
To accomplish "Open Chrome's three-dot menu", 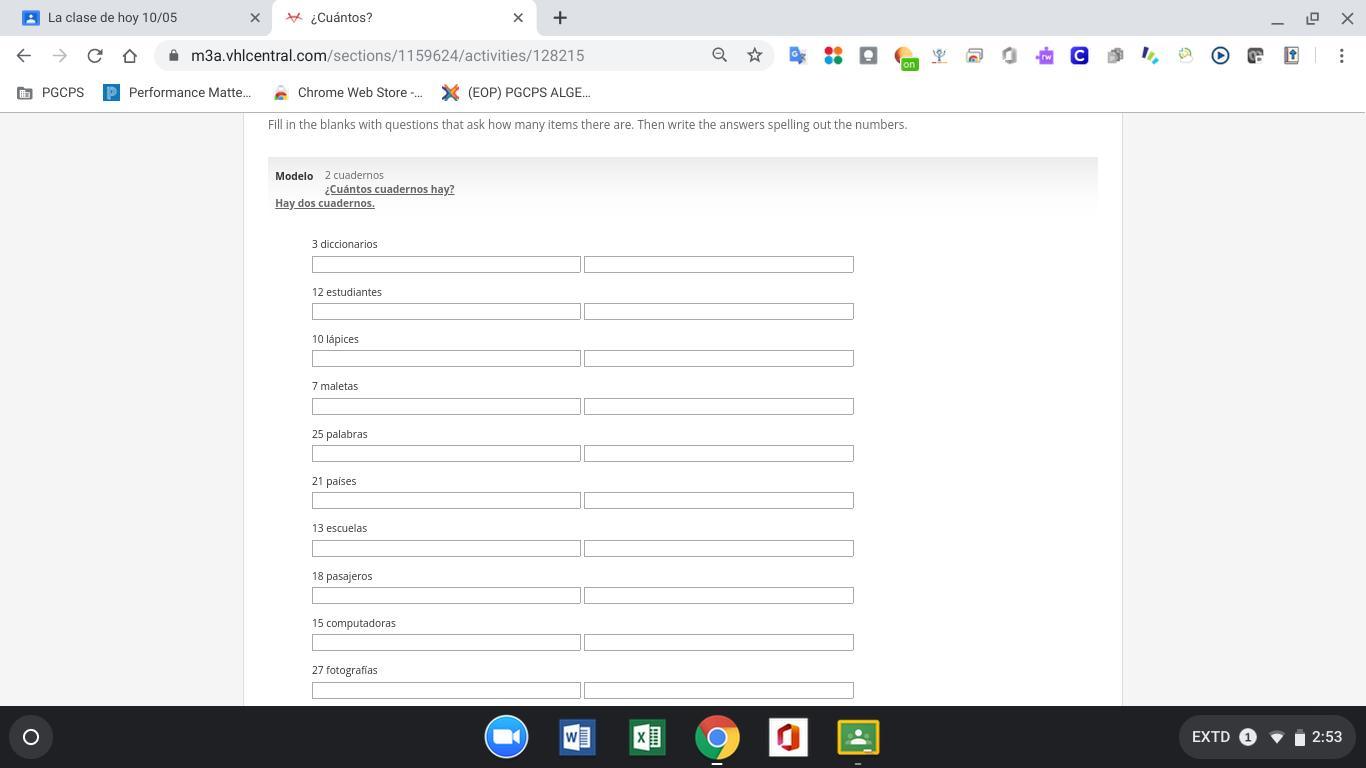I will pyautogui.click(x=1342, y=56).
